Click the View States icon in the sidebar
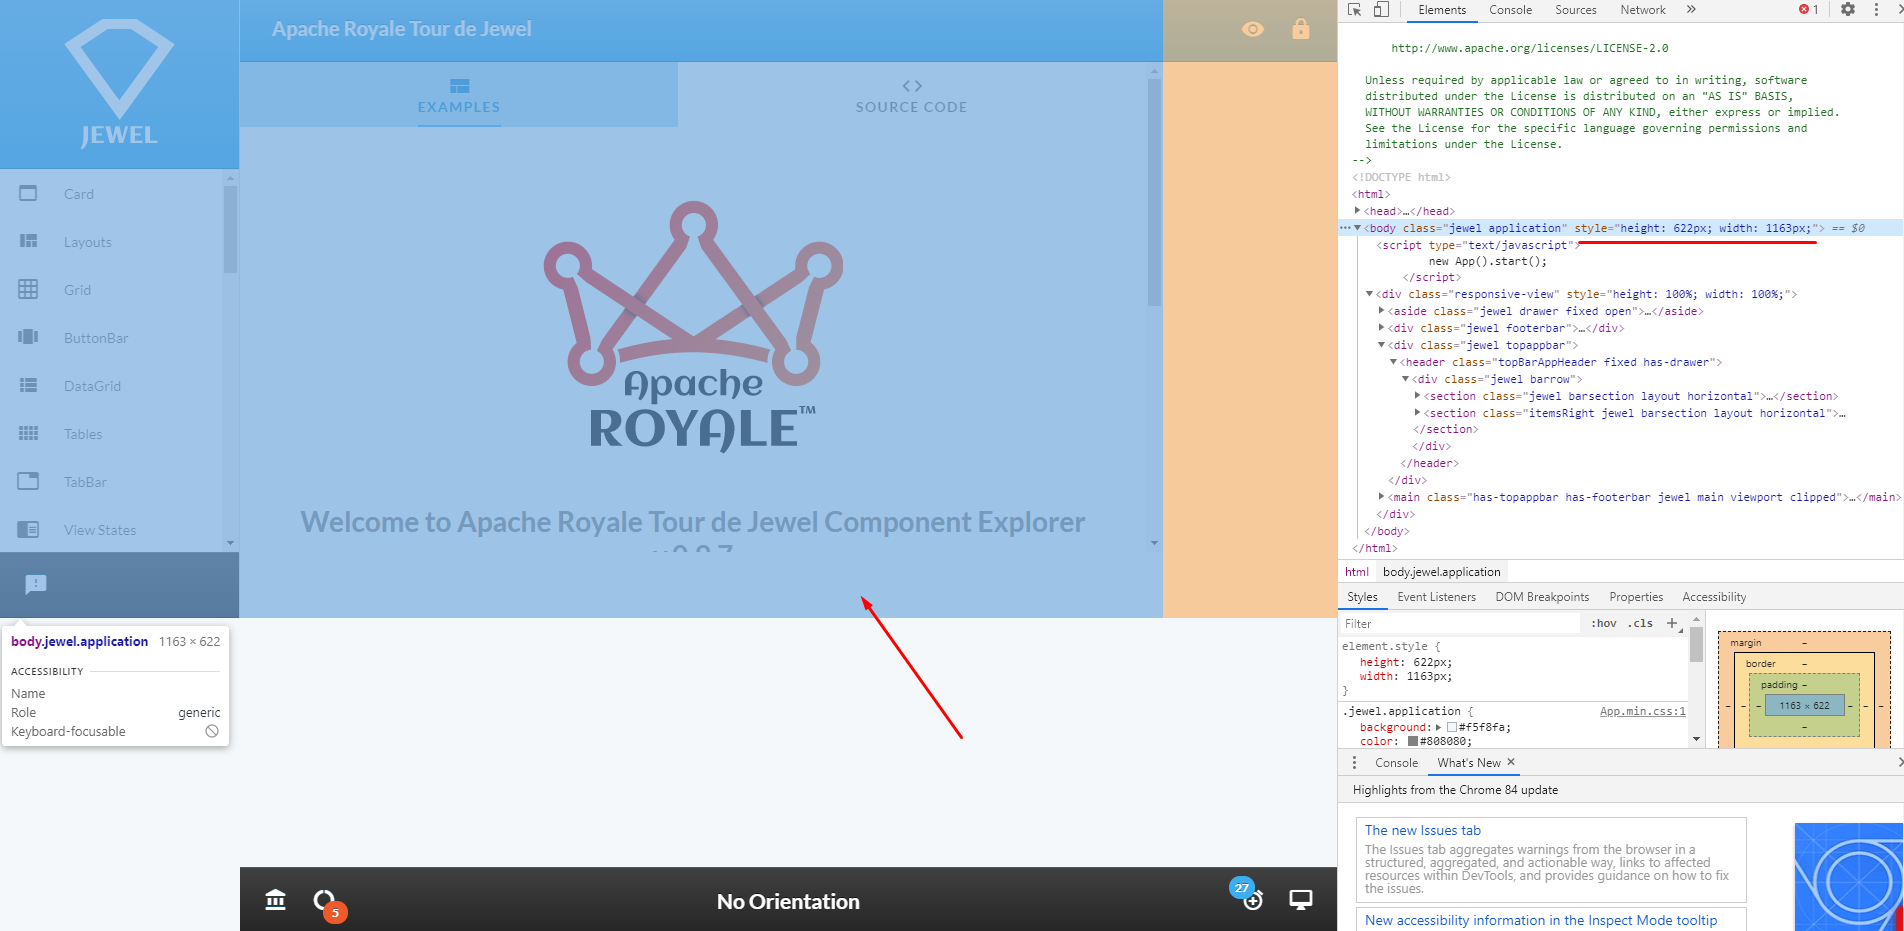Image resolution: width=1904 pixels, height=931 pixels. tap(29, 529)
